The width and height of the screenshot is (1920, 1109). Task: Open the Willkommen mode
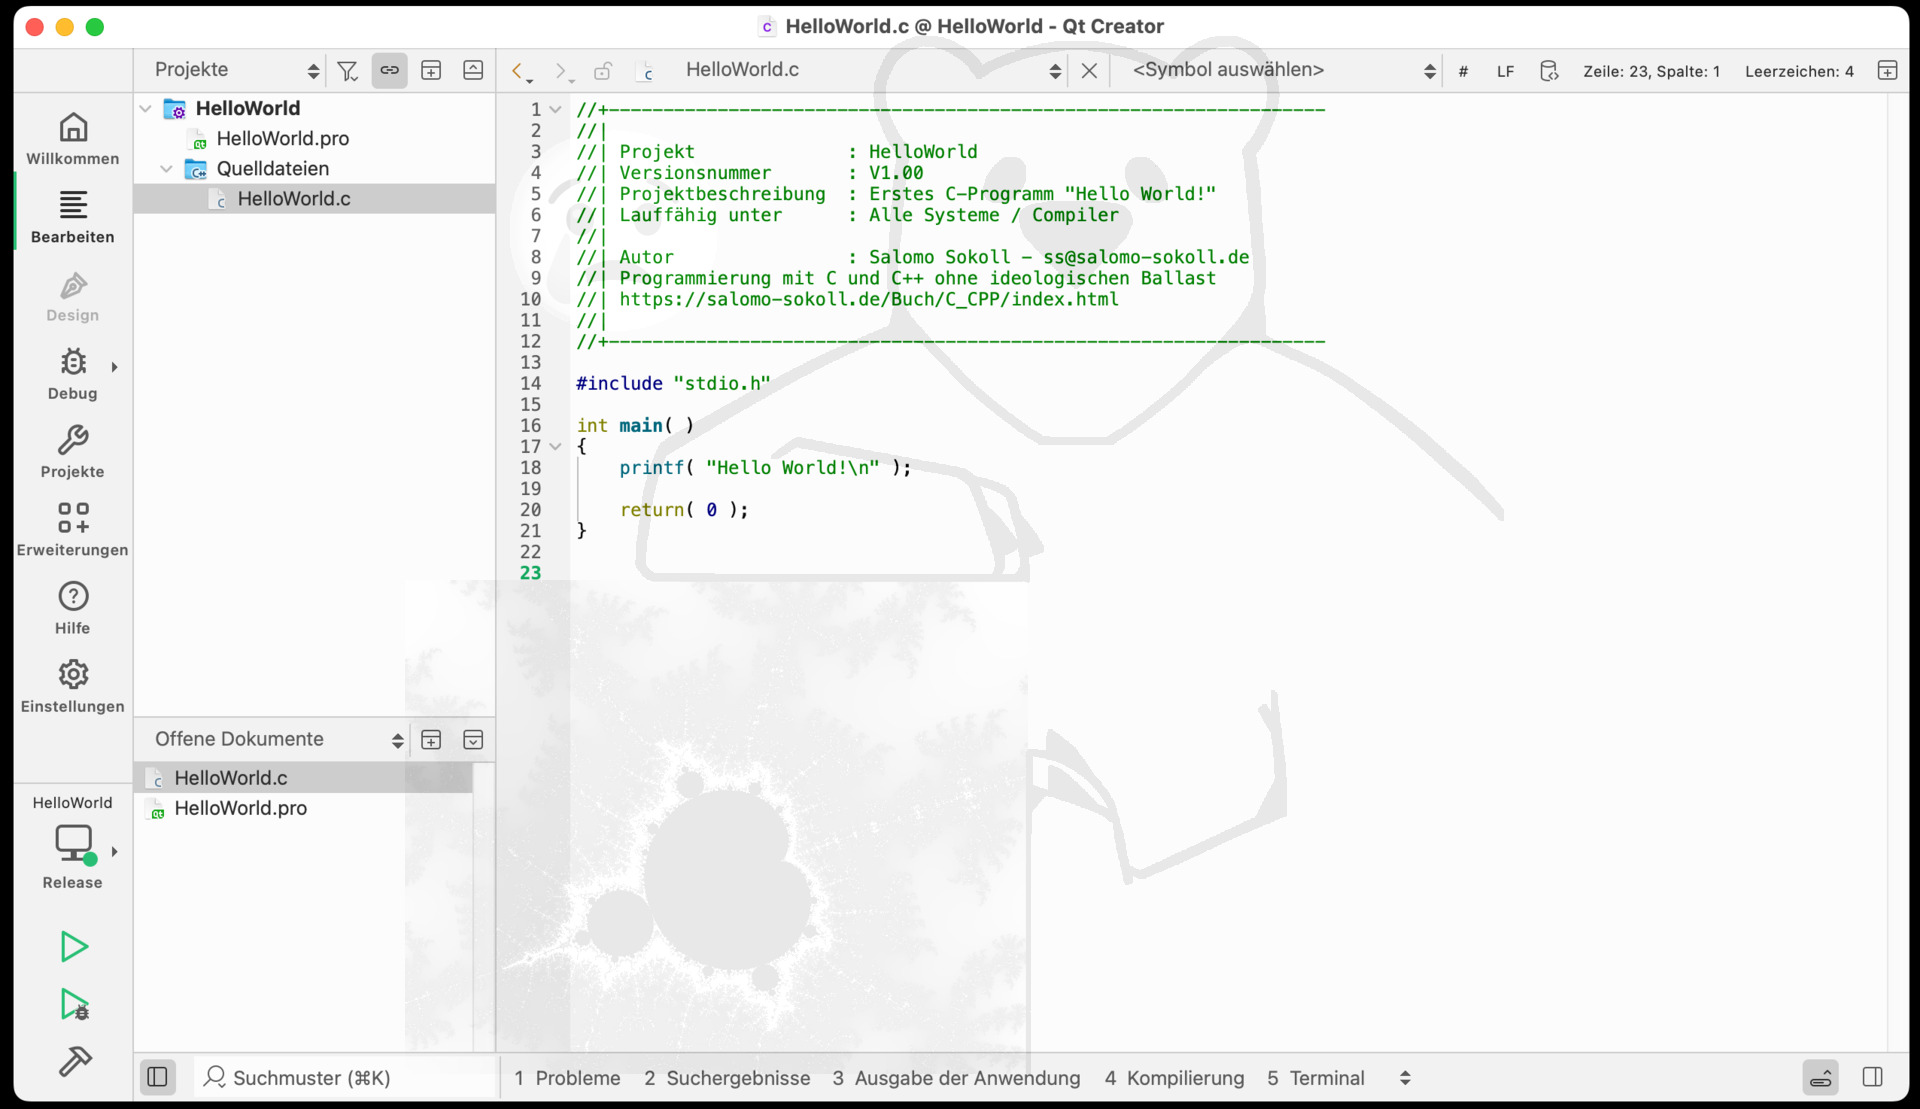[73, 139]
